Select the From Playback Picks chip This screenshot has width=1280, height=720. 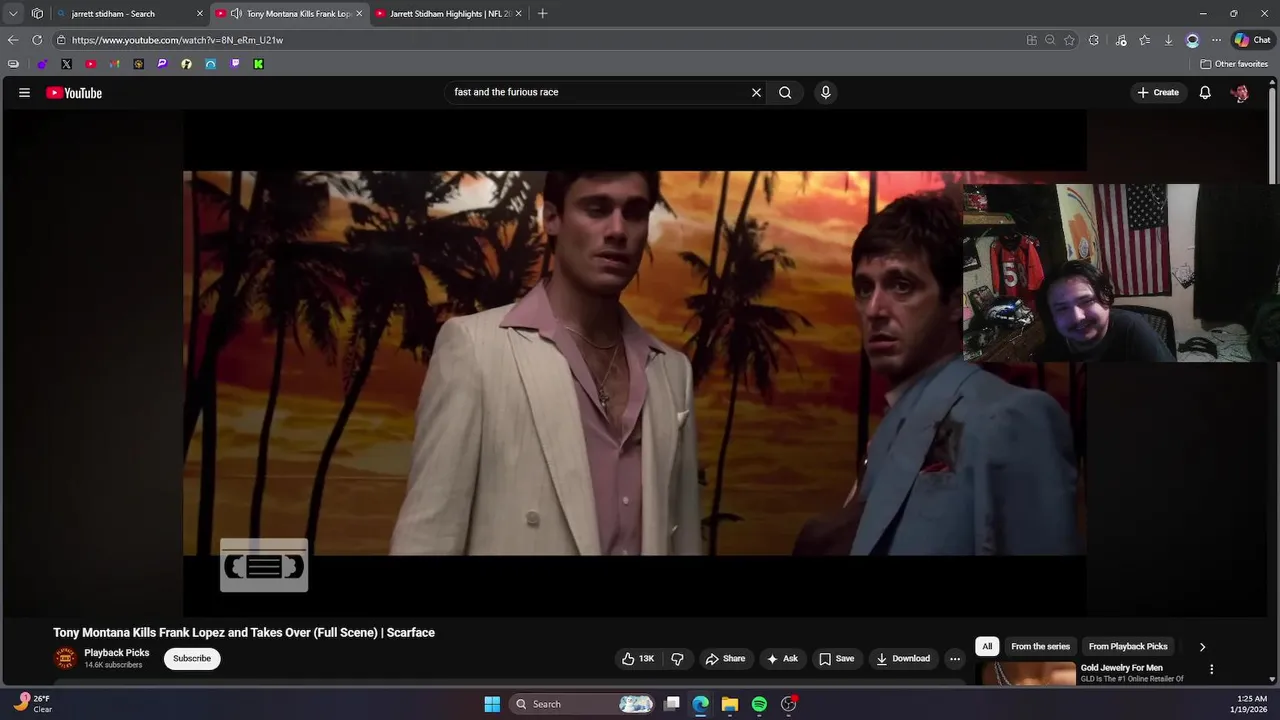pyautogui.click(x=1128, y=646)
